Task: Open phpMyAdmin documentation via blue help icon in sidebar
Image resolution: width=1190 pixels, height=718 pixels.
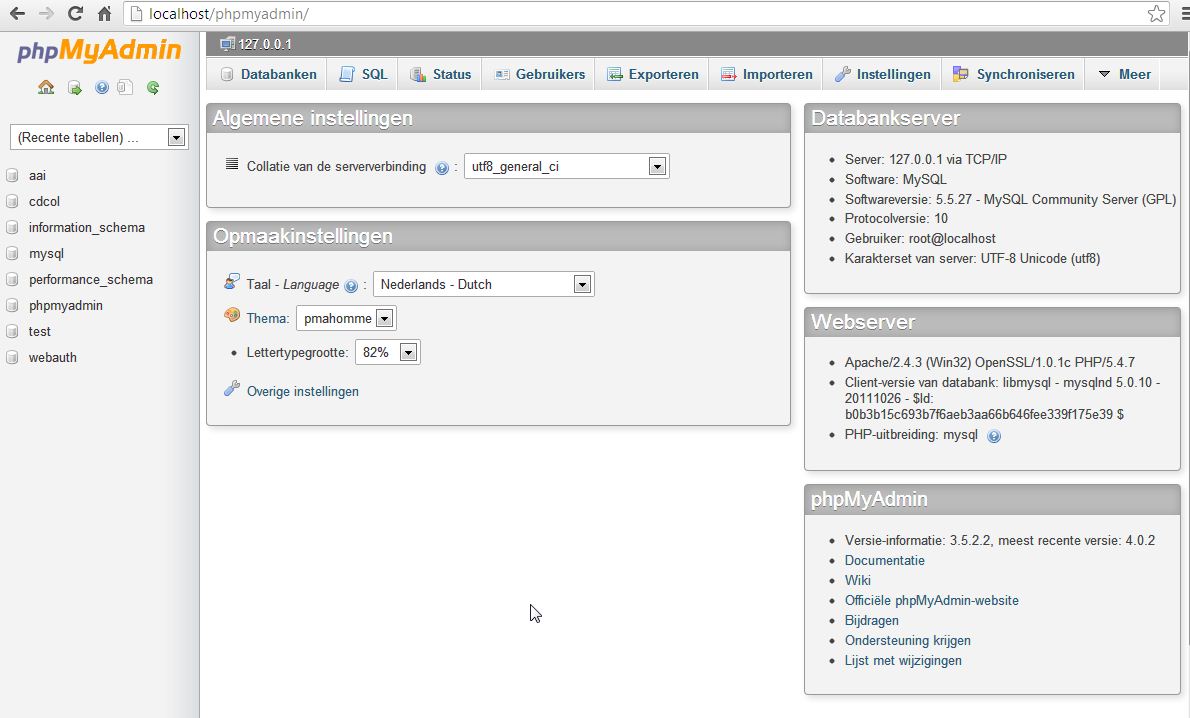Action: tap(102, 87)
